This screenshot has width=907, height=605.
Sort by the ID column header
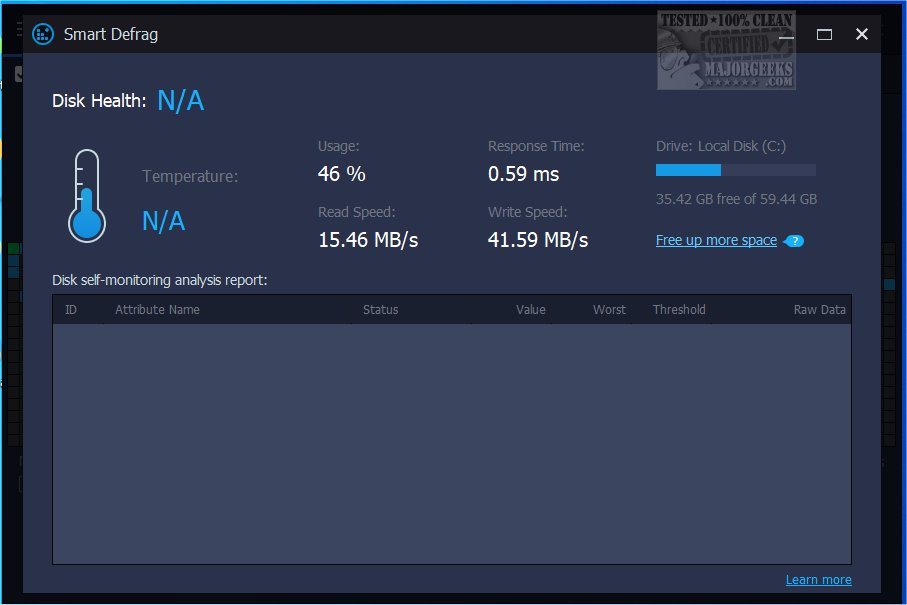(x=71, y=309)
